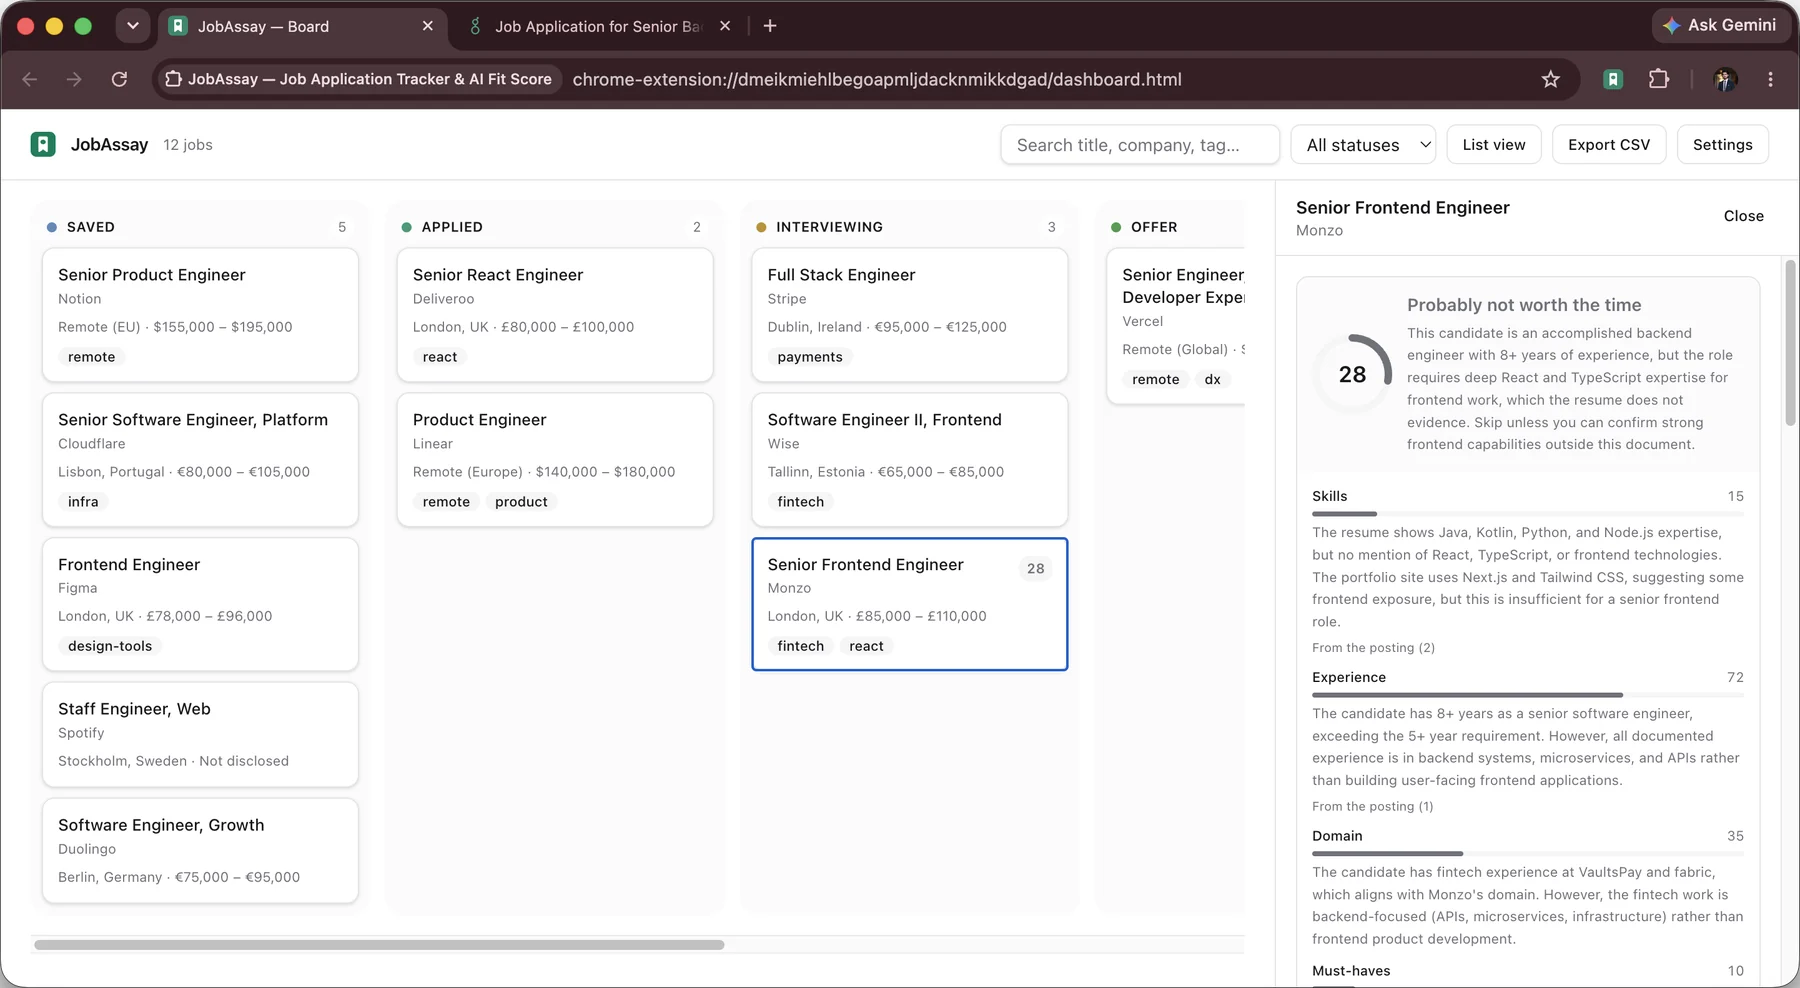
Task: Switch to List view
Action: click(1494, 145)
